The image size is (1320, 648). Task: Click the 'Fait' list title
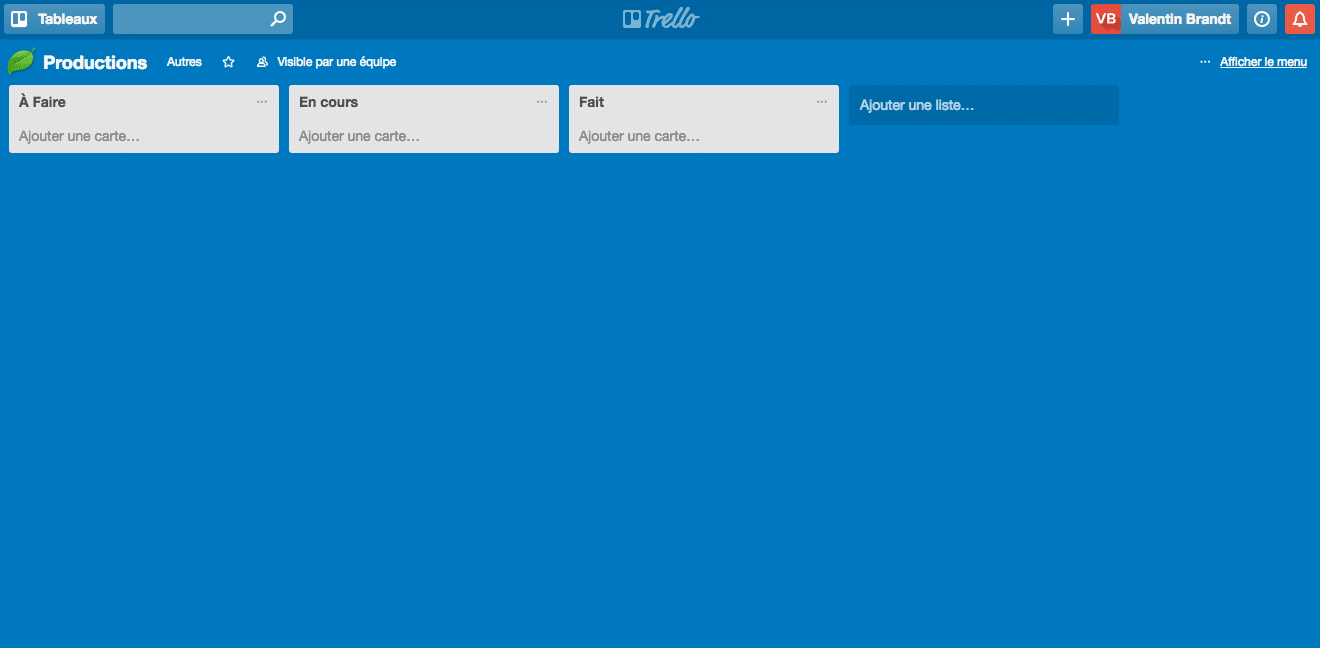pyautogui.click(x=592, y=102)
